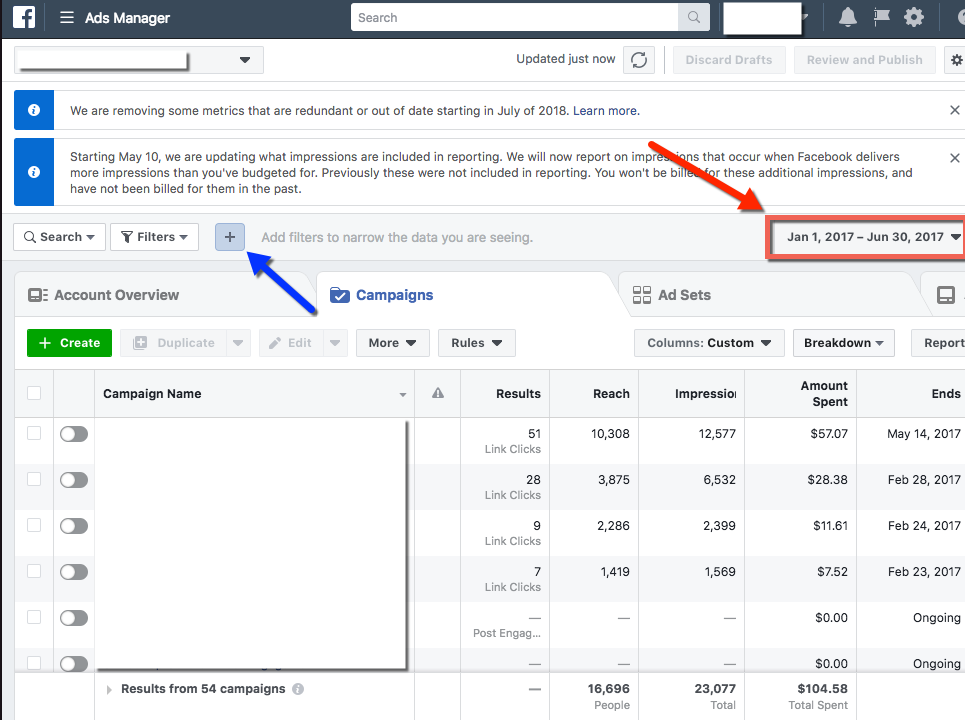Open the Reports button

tap(938, 343)
